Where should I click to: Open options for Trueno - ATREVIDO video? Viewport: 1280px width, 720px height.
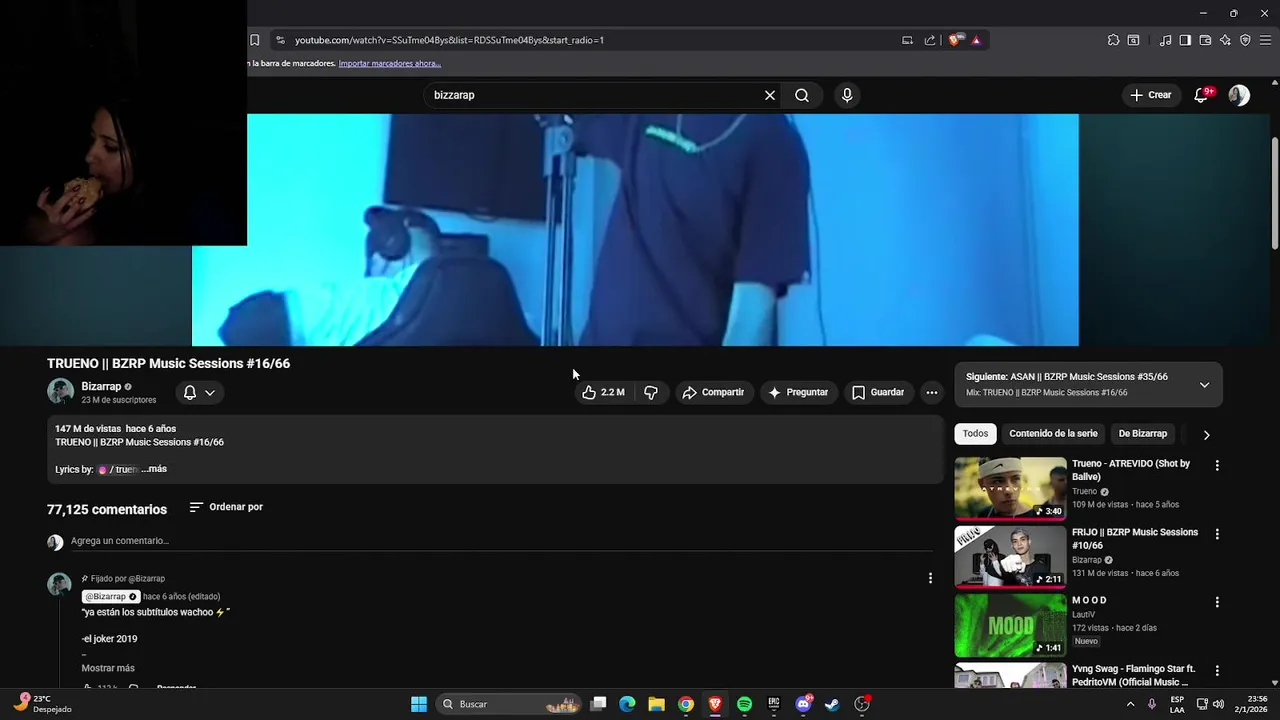[x=1217, y=465]
